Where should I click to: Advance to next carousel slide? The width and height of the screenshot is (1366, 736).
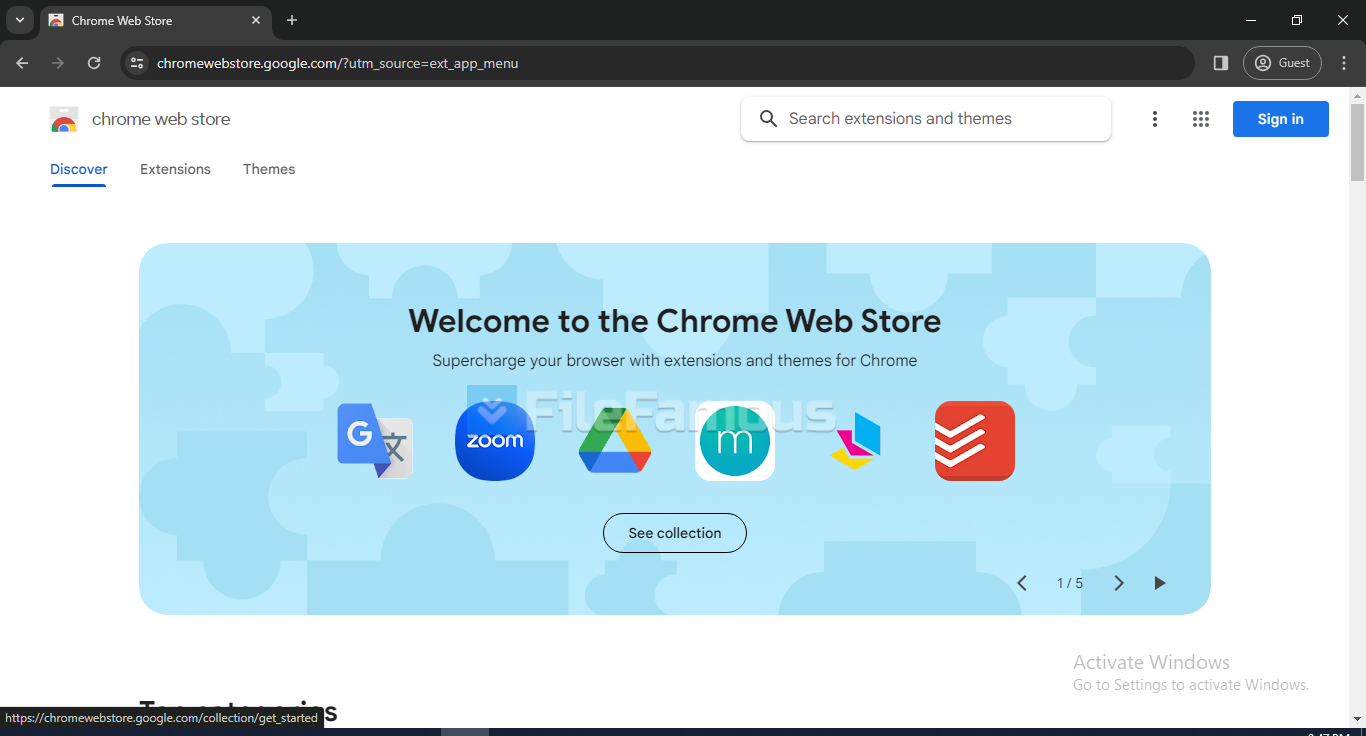[1119, 583]
